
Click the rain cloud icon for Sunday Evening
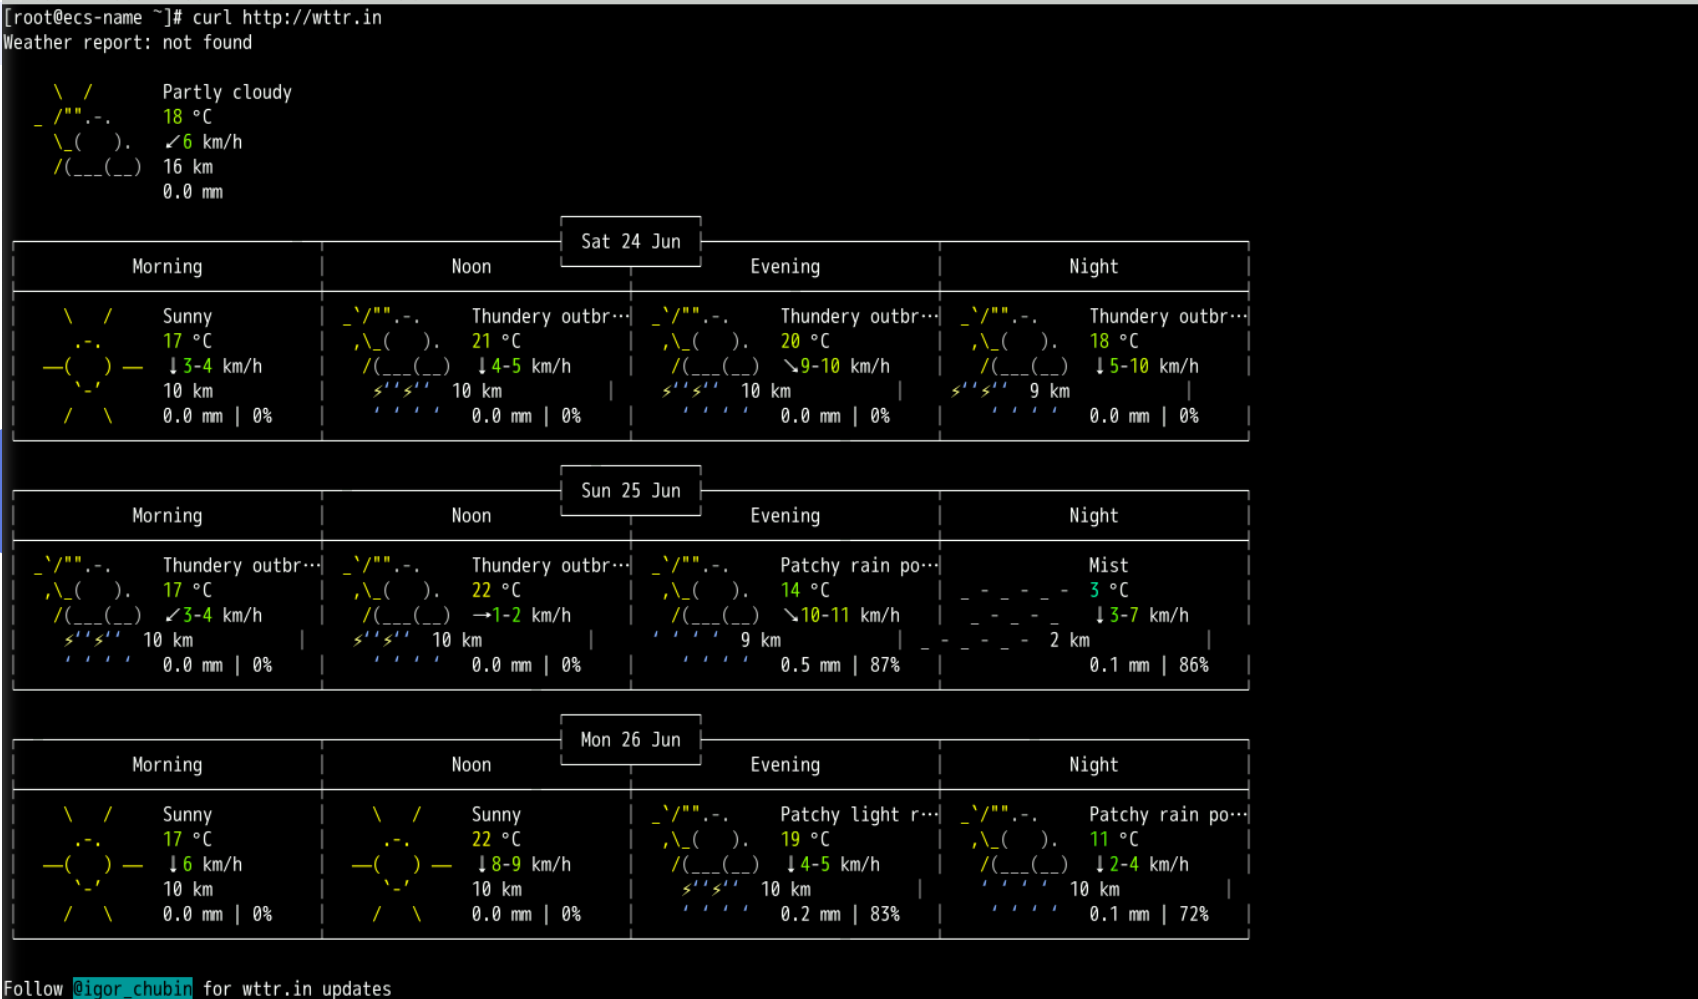(706, 613)
